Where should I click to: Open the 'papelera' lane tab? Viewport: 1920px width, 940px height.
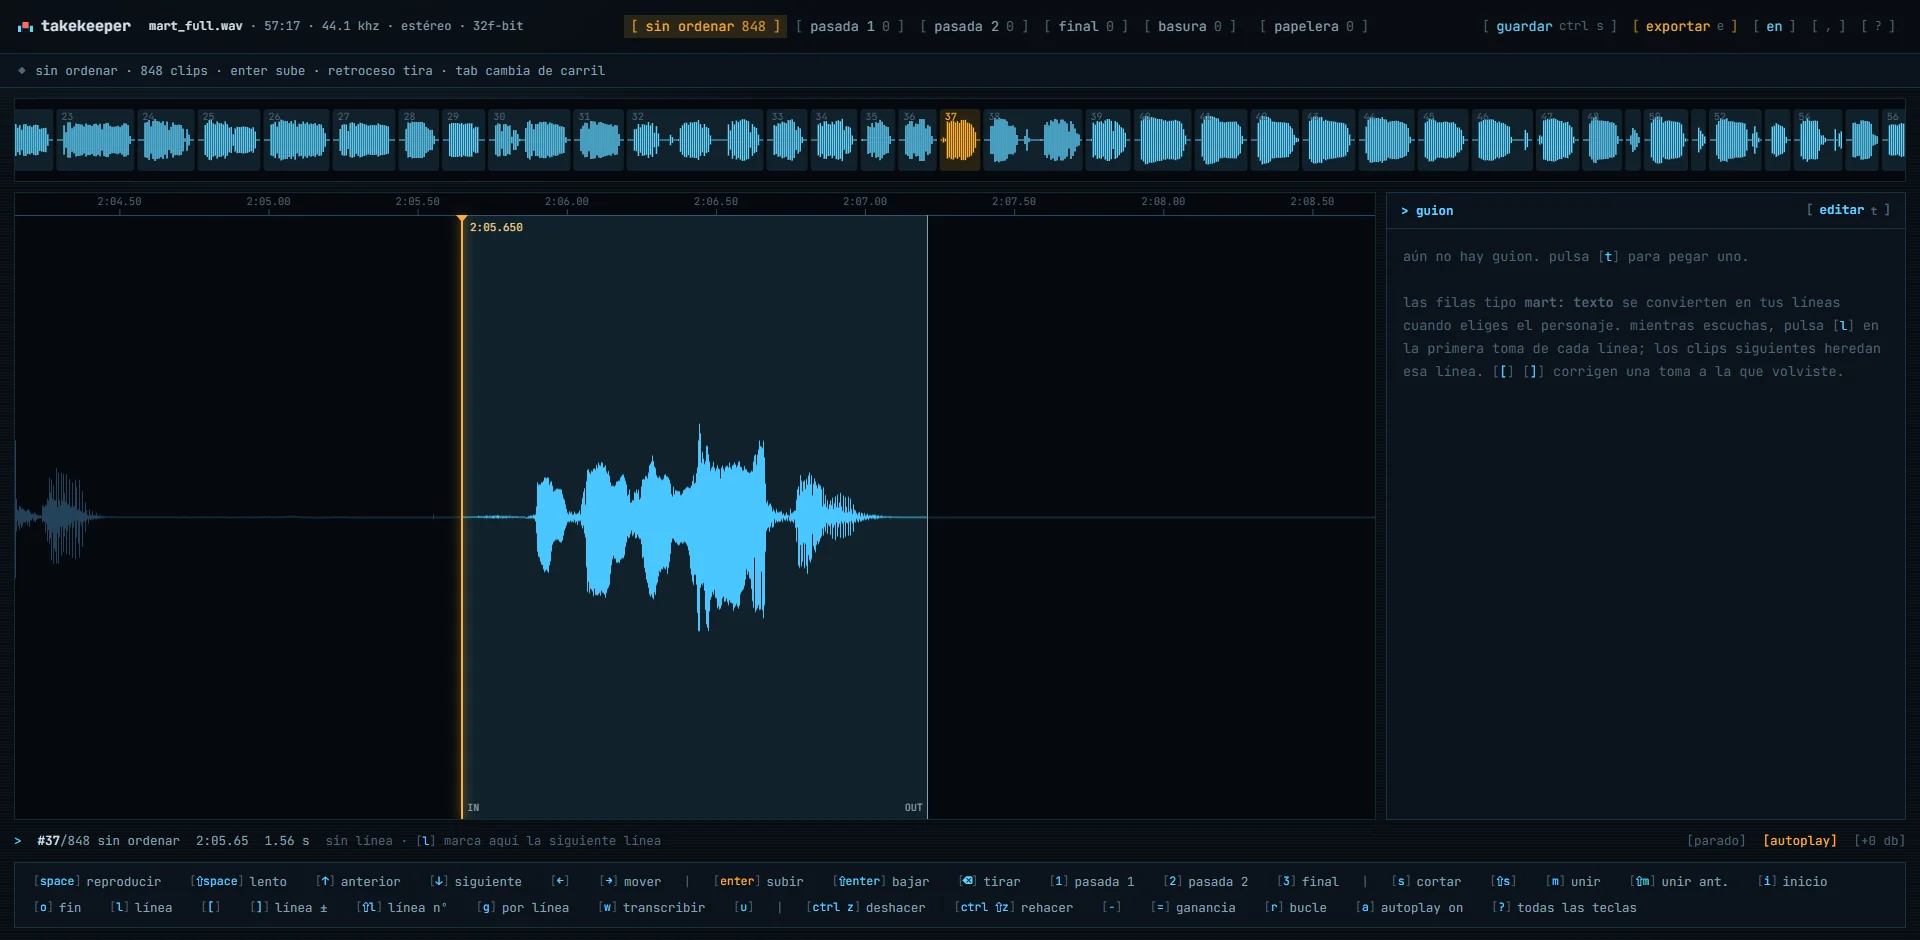(1314, 26)
